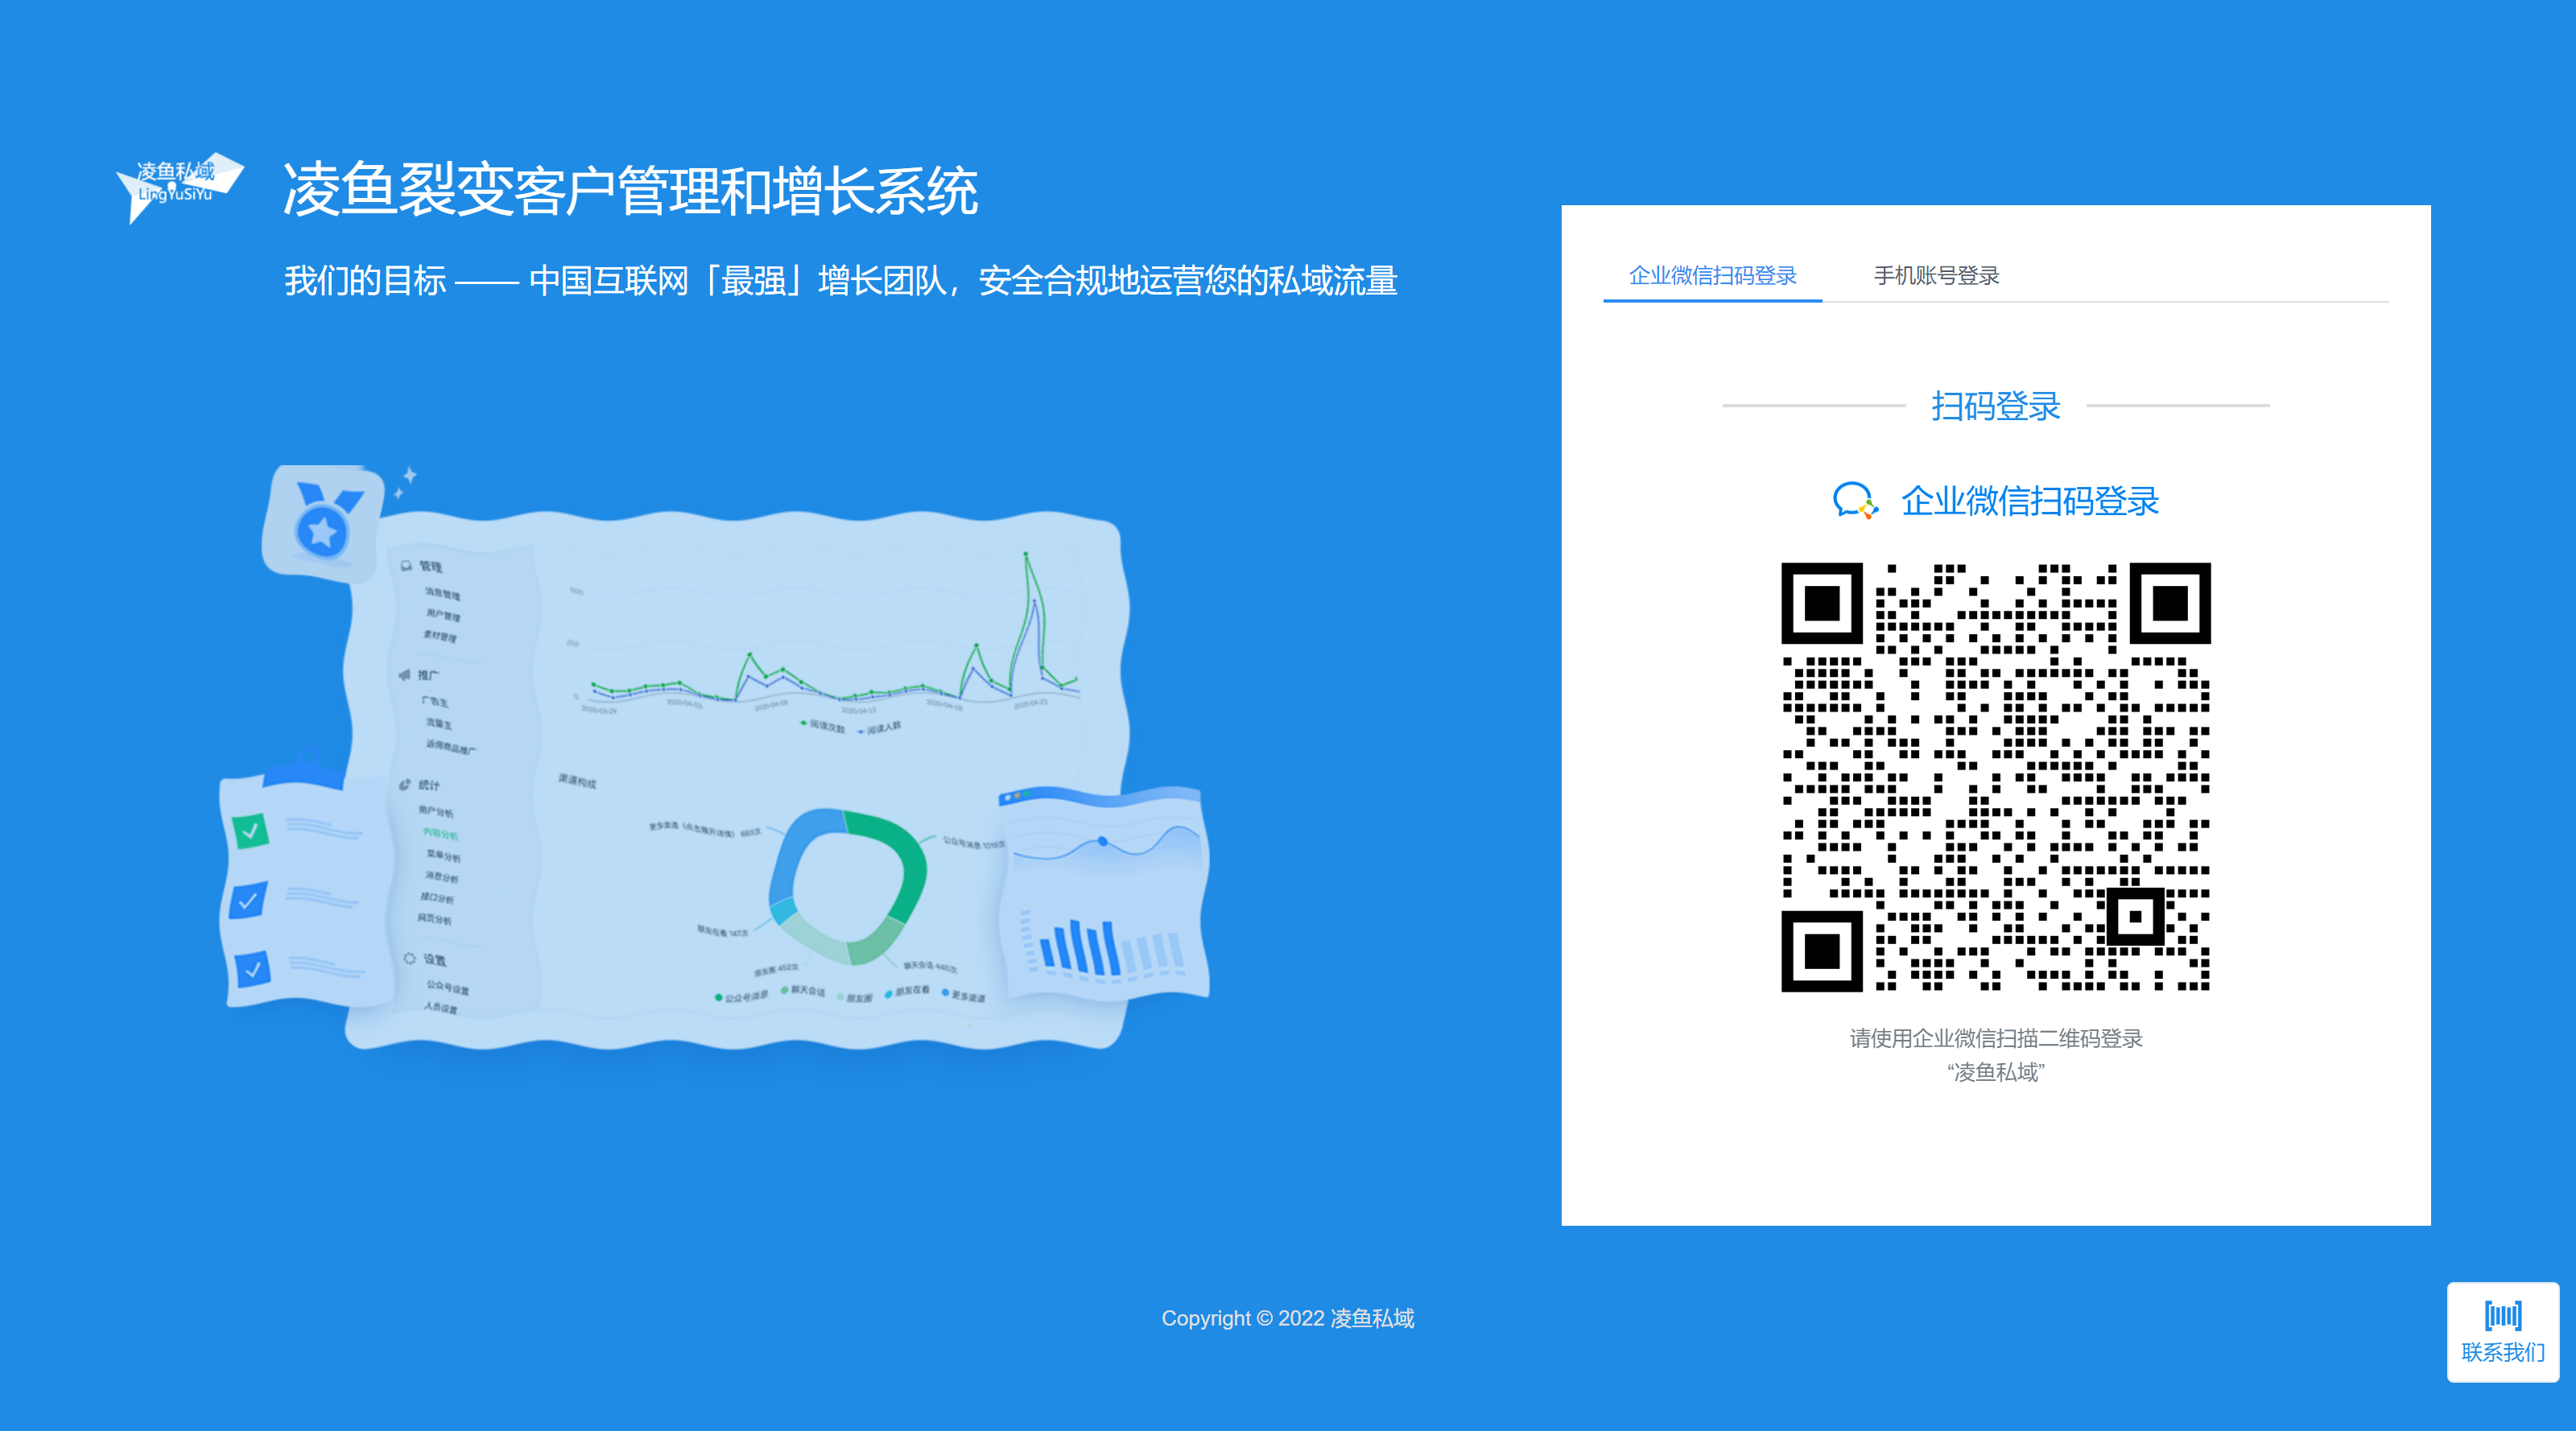Click the barcode icon above 联系我们
The width and height of the screenshot is (2576, 1431).
(x=2502, y=1314)
